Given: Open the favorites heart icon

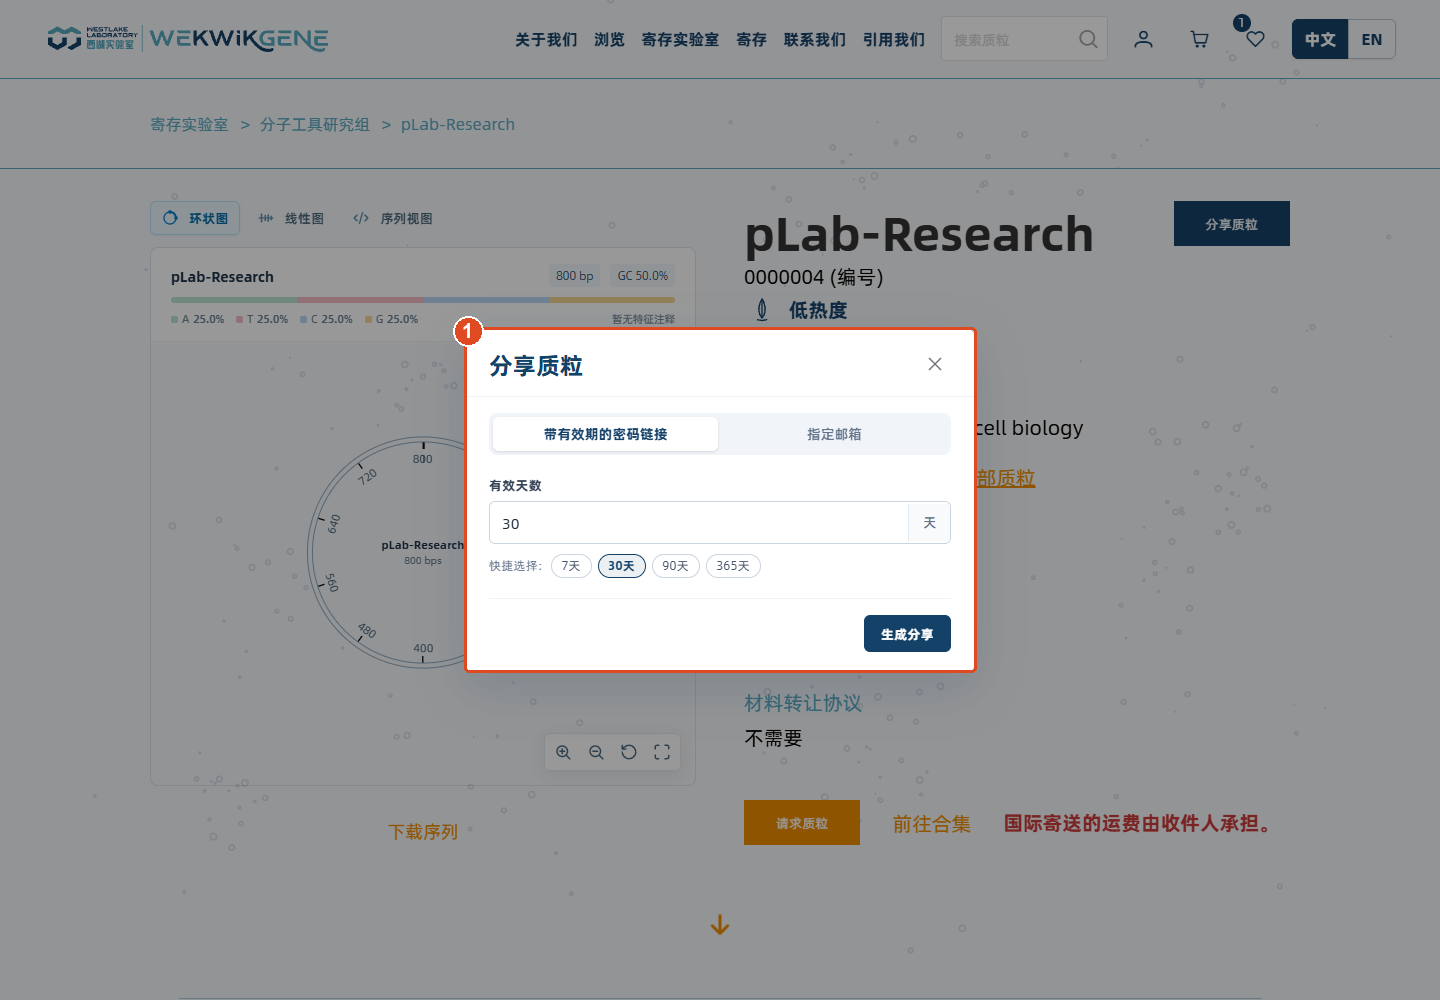Looking at the screenshot, I should 1255,39.
